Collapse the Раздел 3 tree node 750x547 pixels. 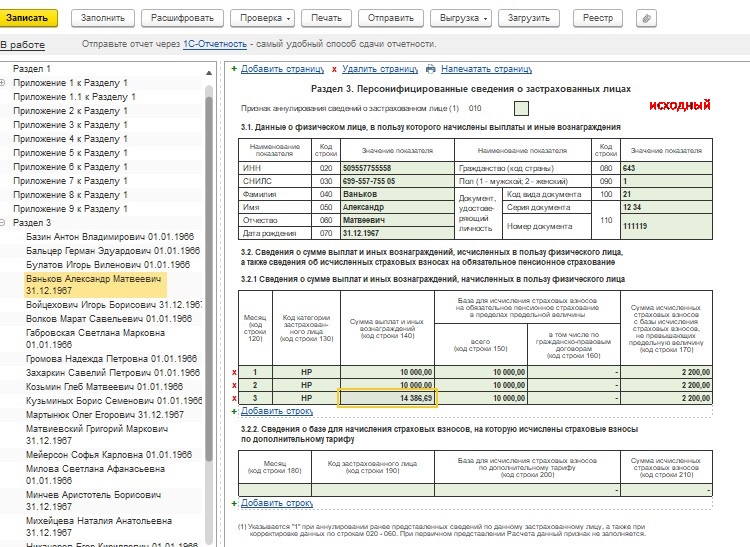click(3, 223)
